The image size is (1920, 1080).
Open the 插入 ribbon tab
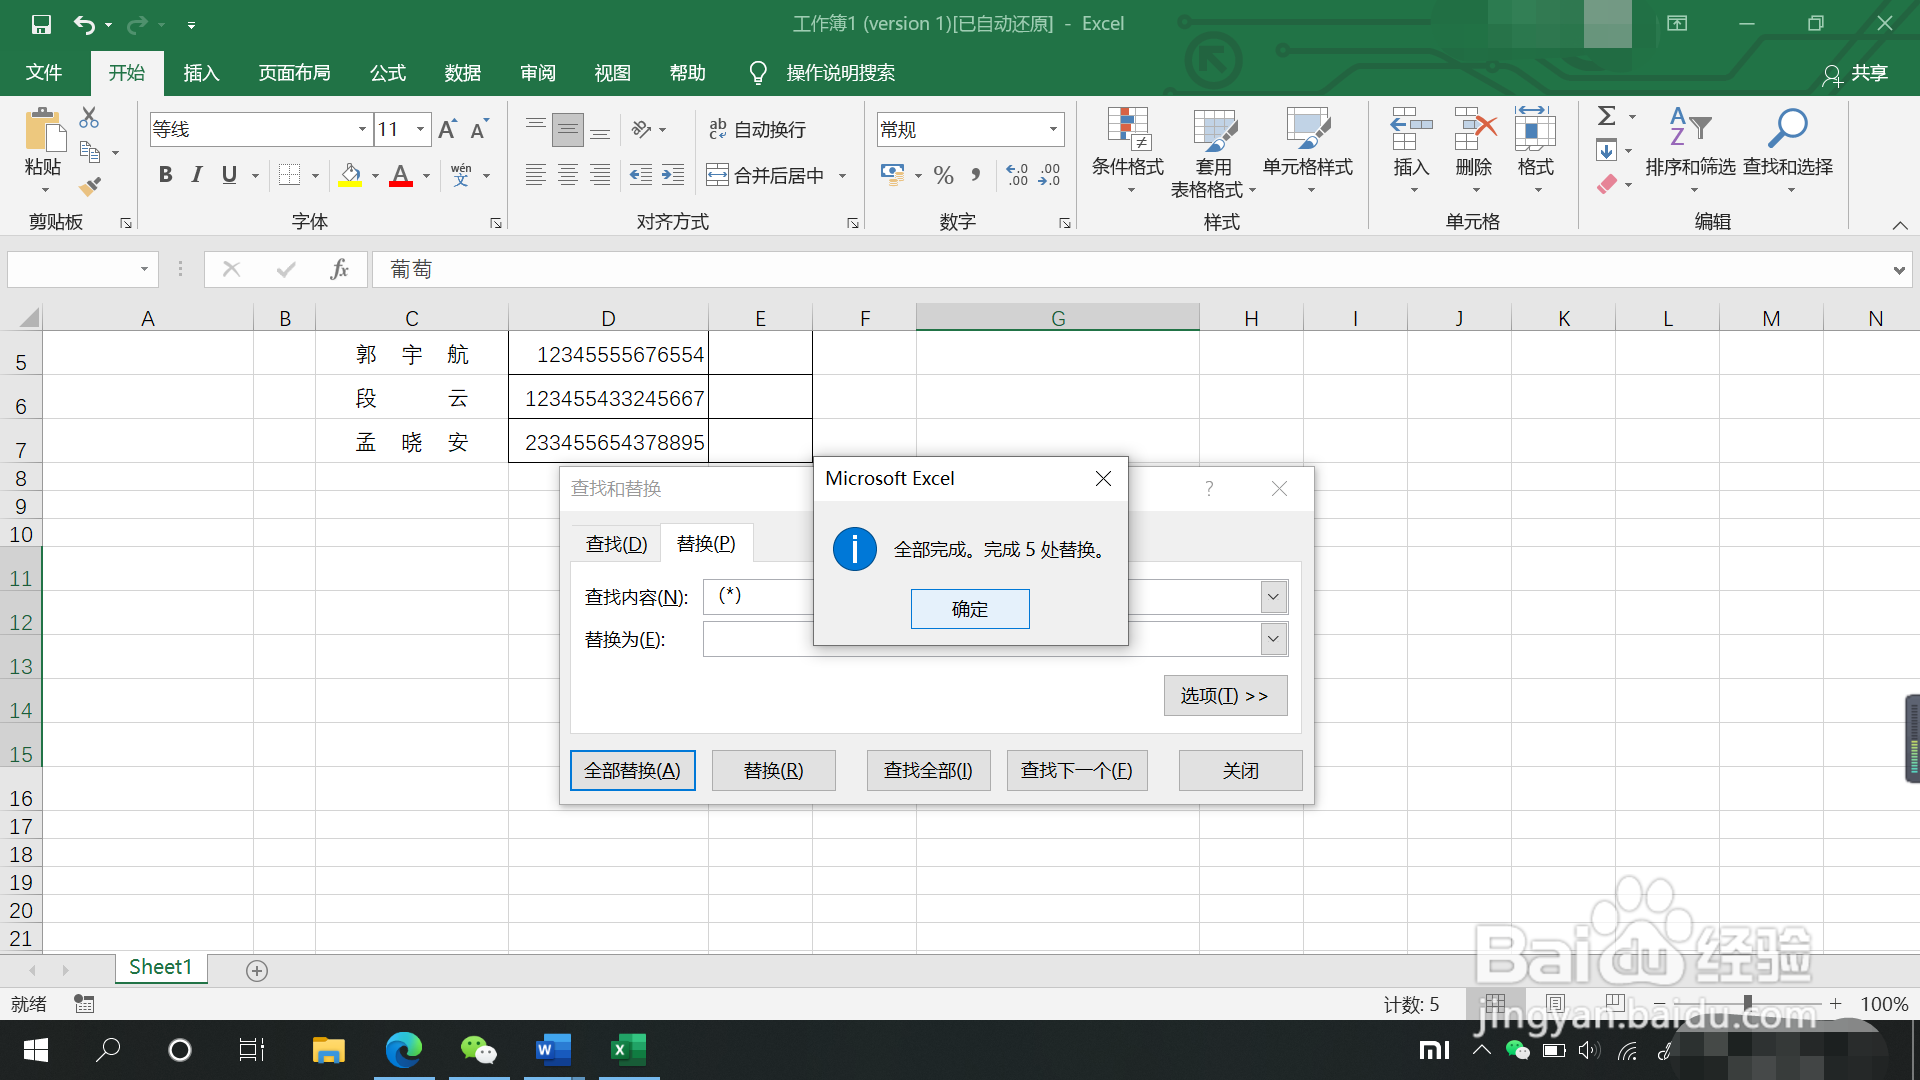coord(201,73)
